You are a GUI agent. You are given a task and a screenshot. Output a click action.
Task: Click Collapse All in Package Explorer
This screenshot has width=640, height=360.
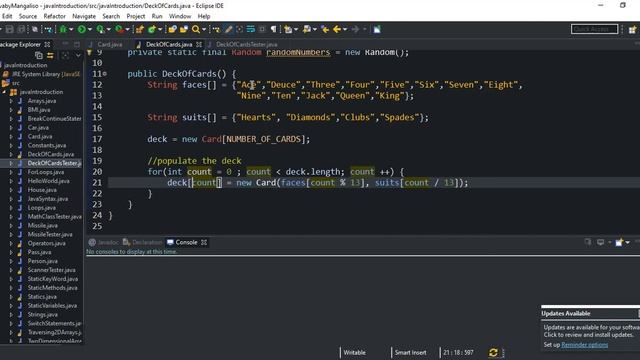tap(39, 56)
